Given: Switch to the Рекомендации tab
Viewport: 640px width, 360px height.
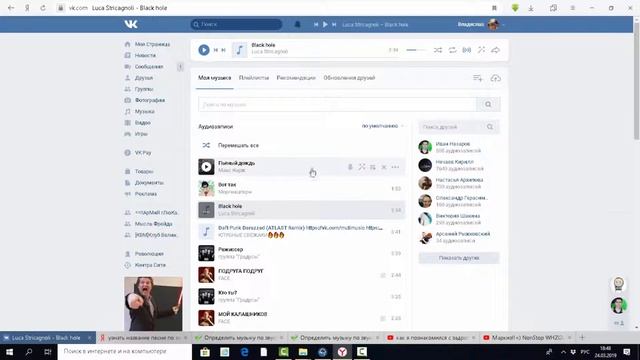Looking at the screenshot, I should click(x=296, y=78).
